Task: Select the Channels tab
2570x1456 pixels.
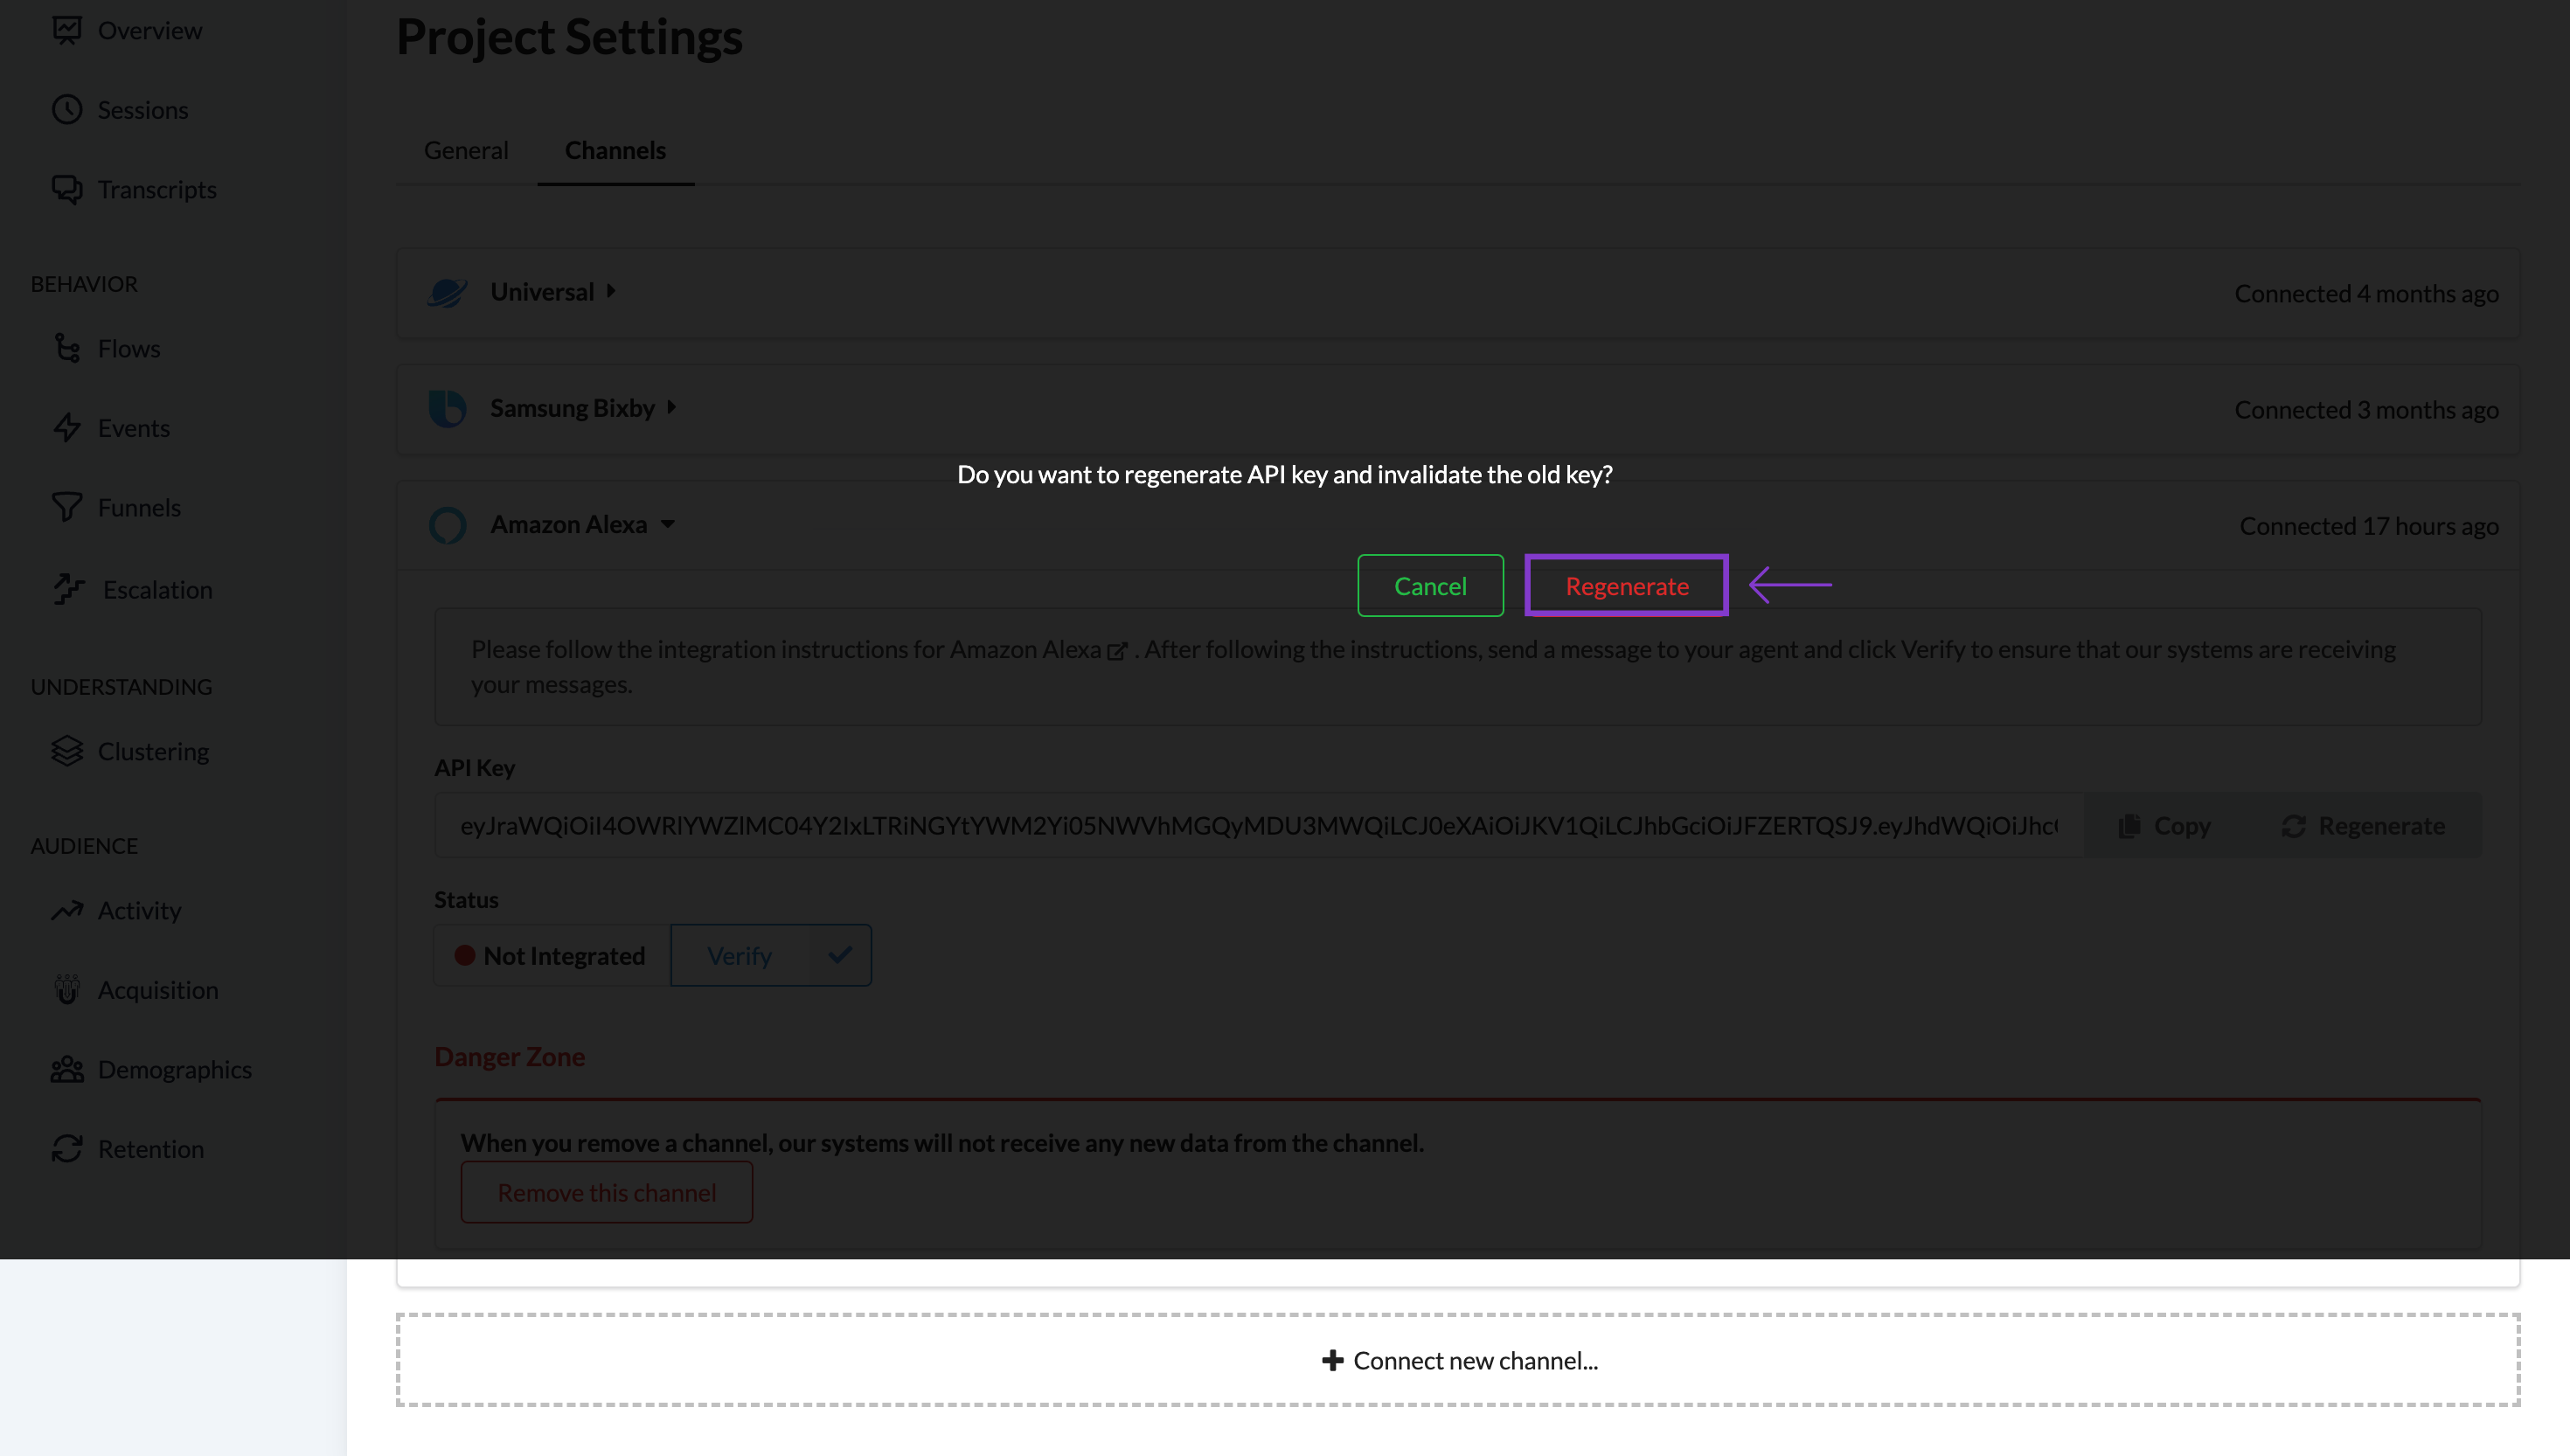Action: coord(615,150)
